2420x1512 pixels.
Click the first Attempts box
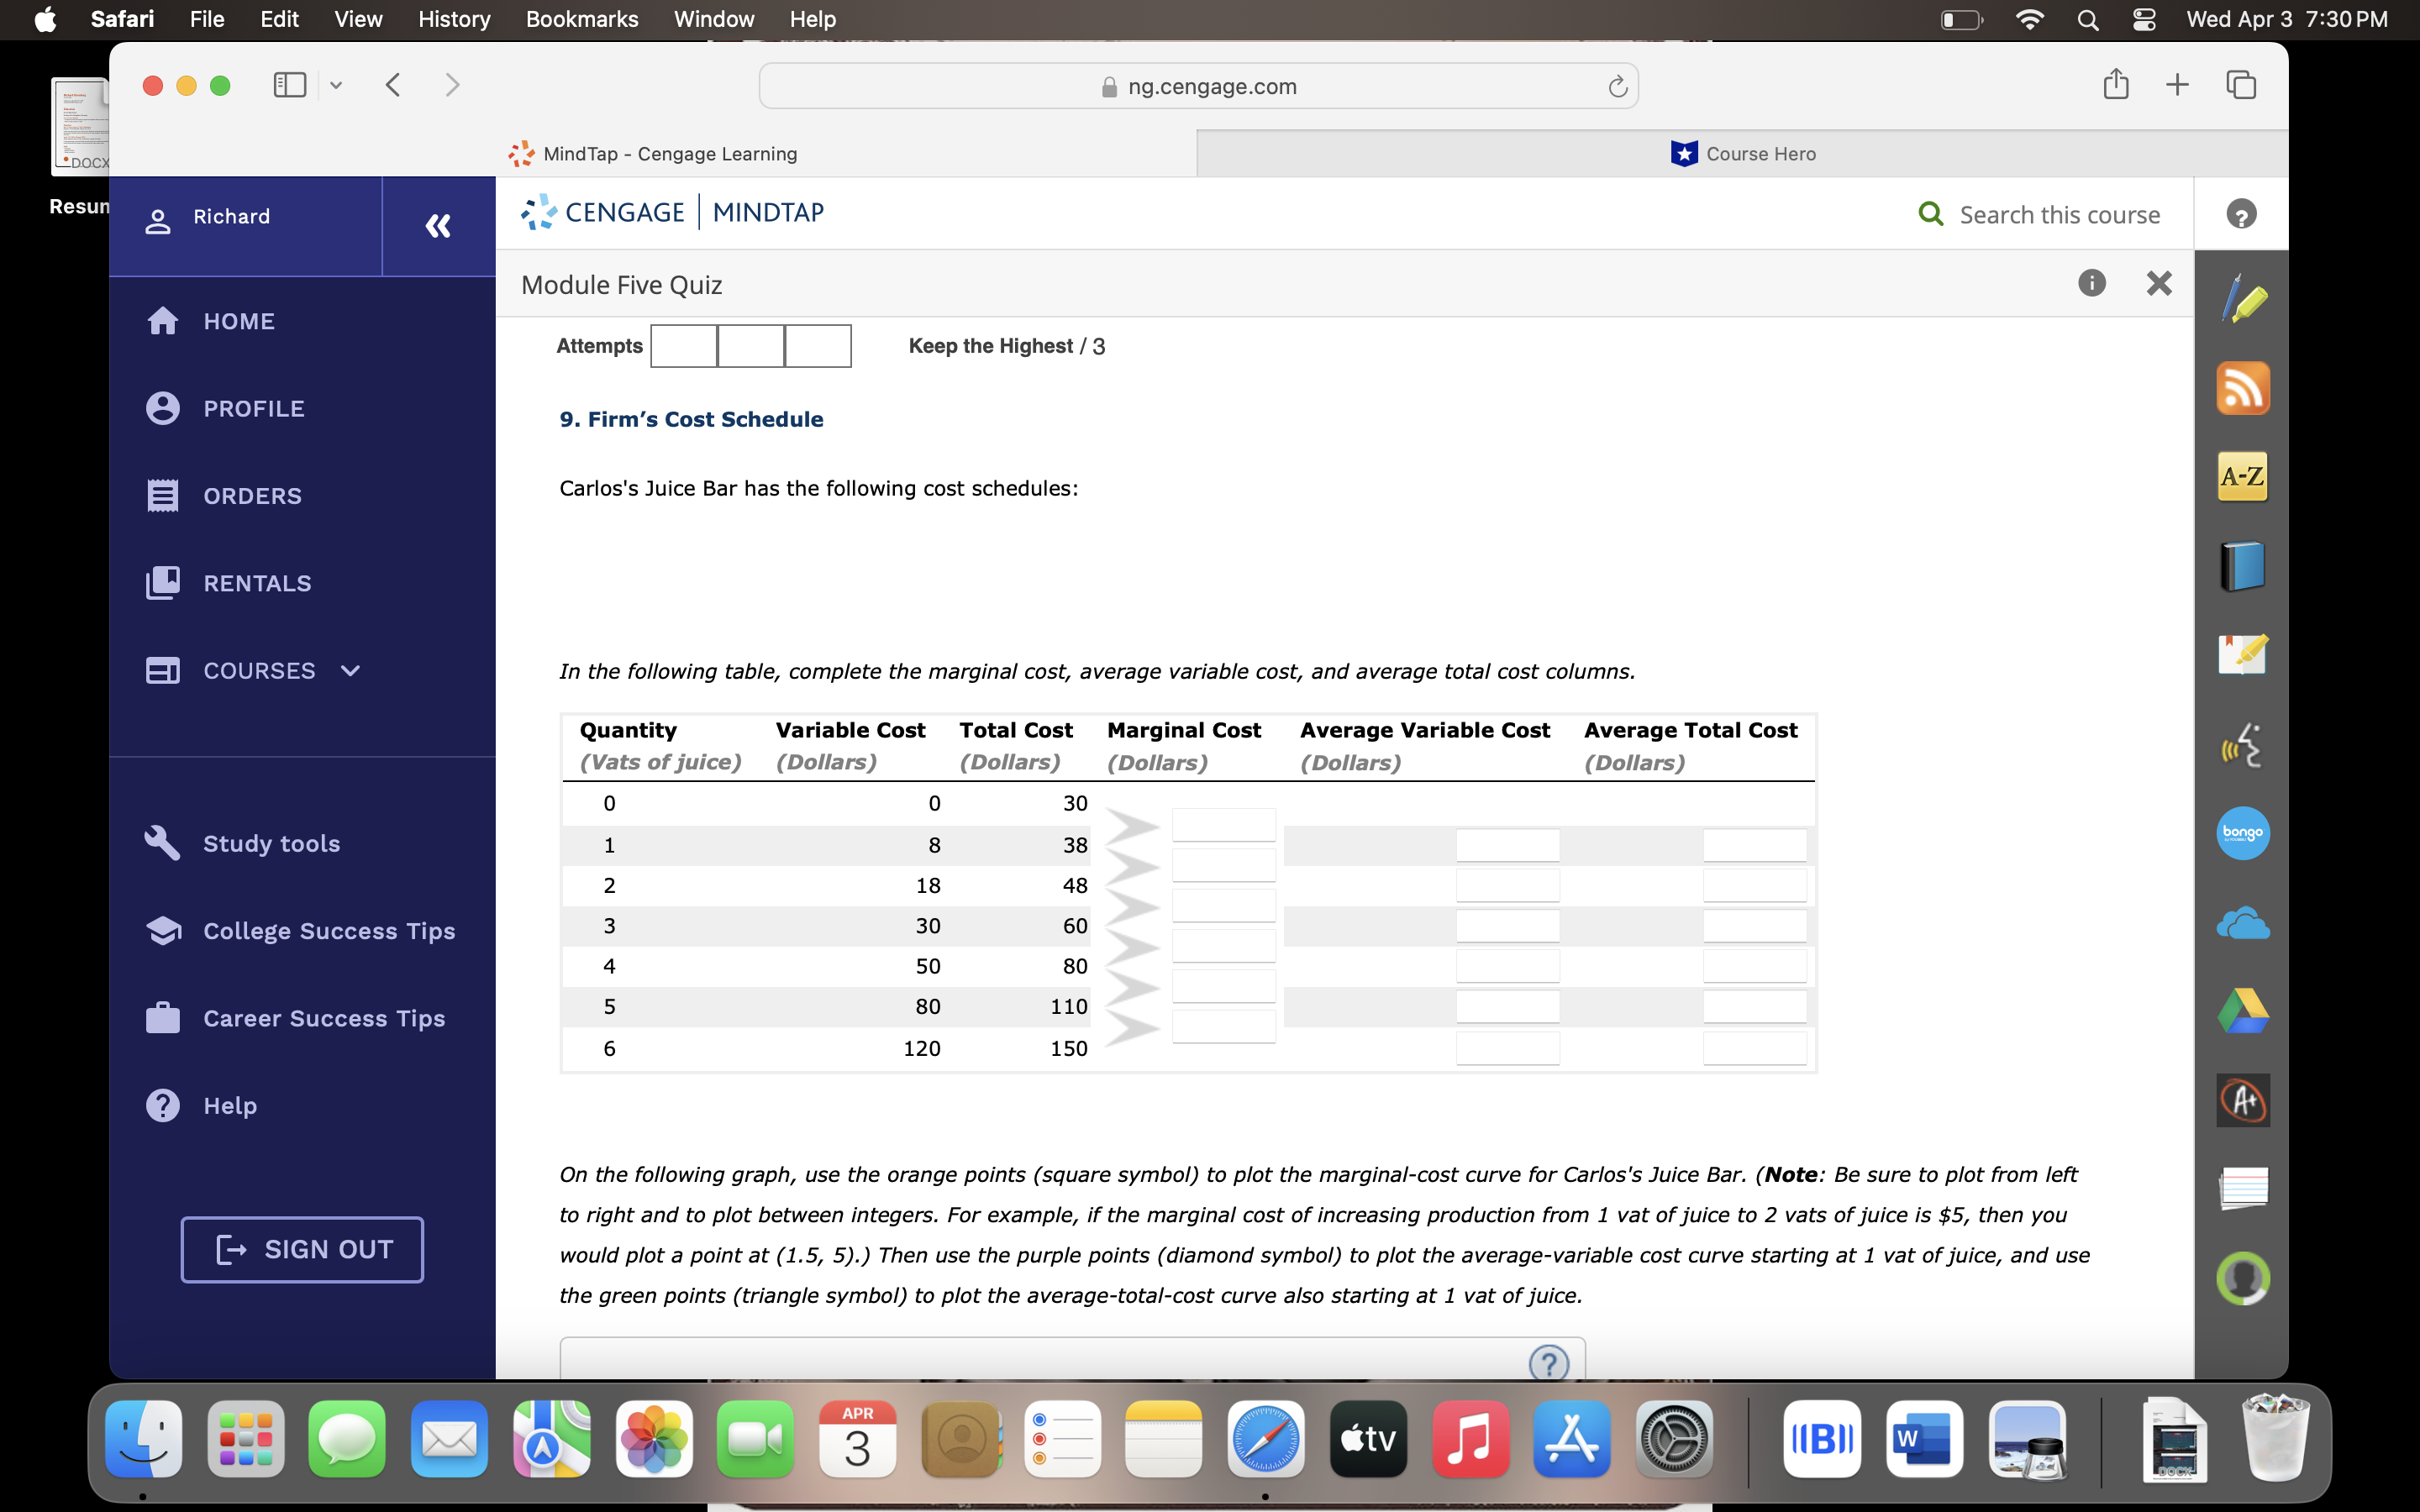(684, 345)
